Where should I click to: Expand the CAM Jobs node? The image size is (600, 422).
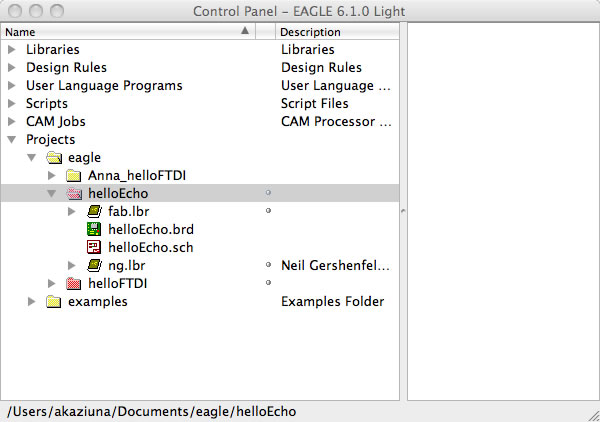click(12, 121)
